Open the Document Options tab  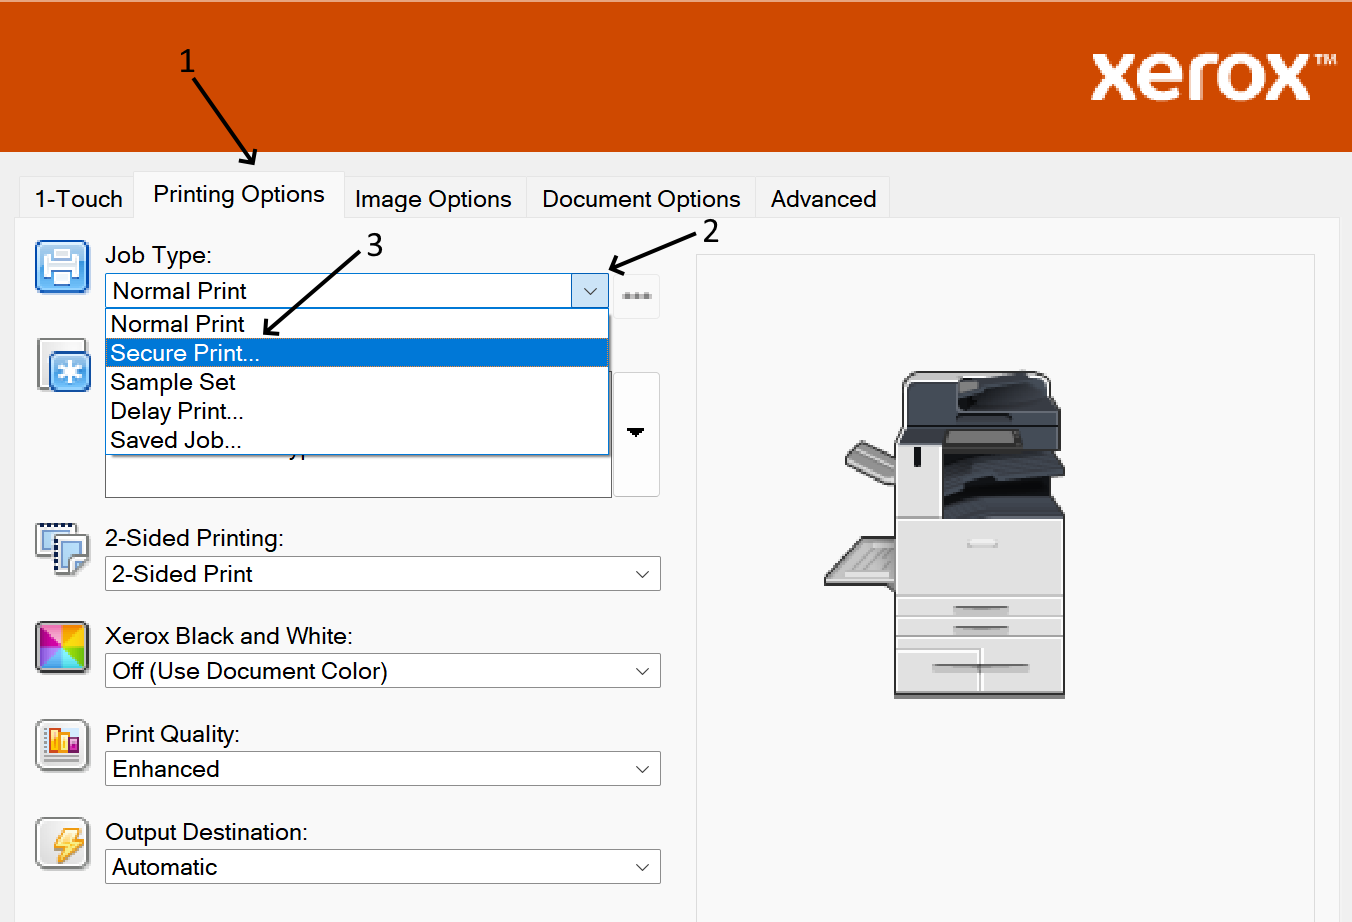641,199
